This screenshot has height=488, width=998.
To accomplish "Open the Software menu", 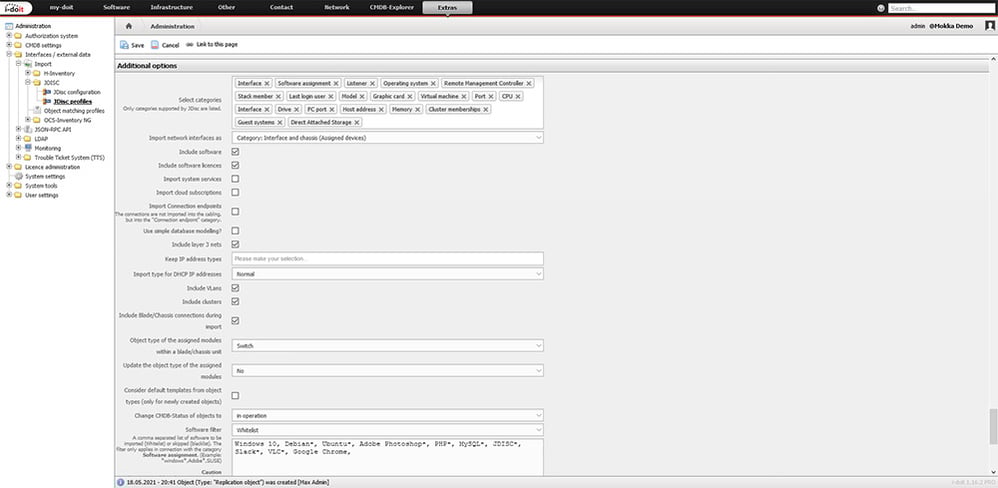I will [x=116, y=8].
